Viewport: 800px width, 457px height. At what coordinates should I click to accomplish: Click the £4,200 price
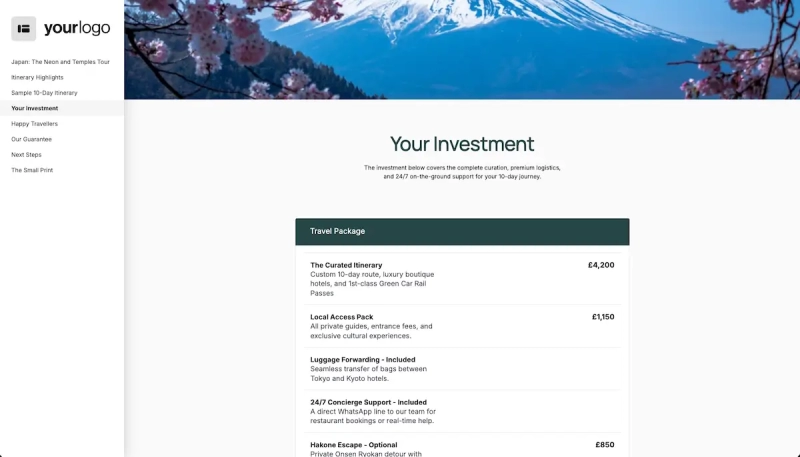tap(601, 265)
